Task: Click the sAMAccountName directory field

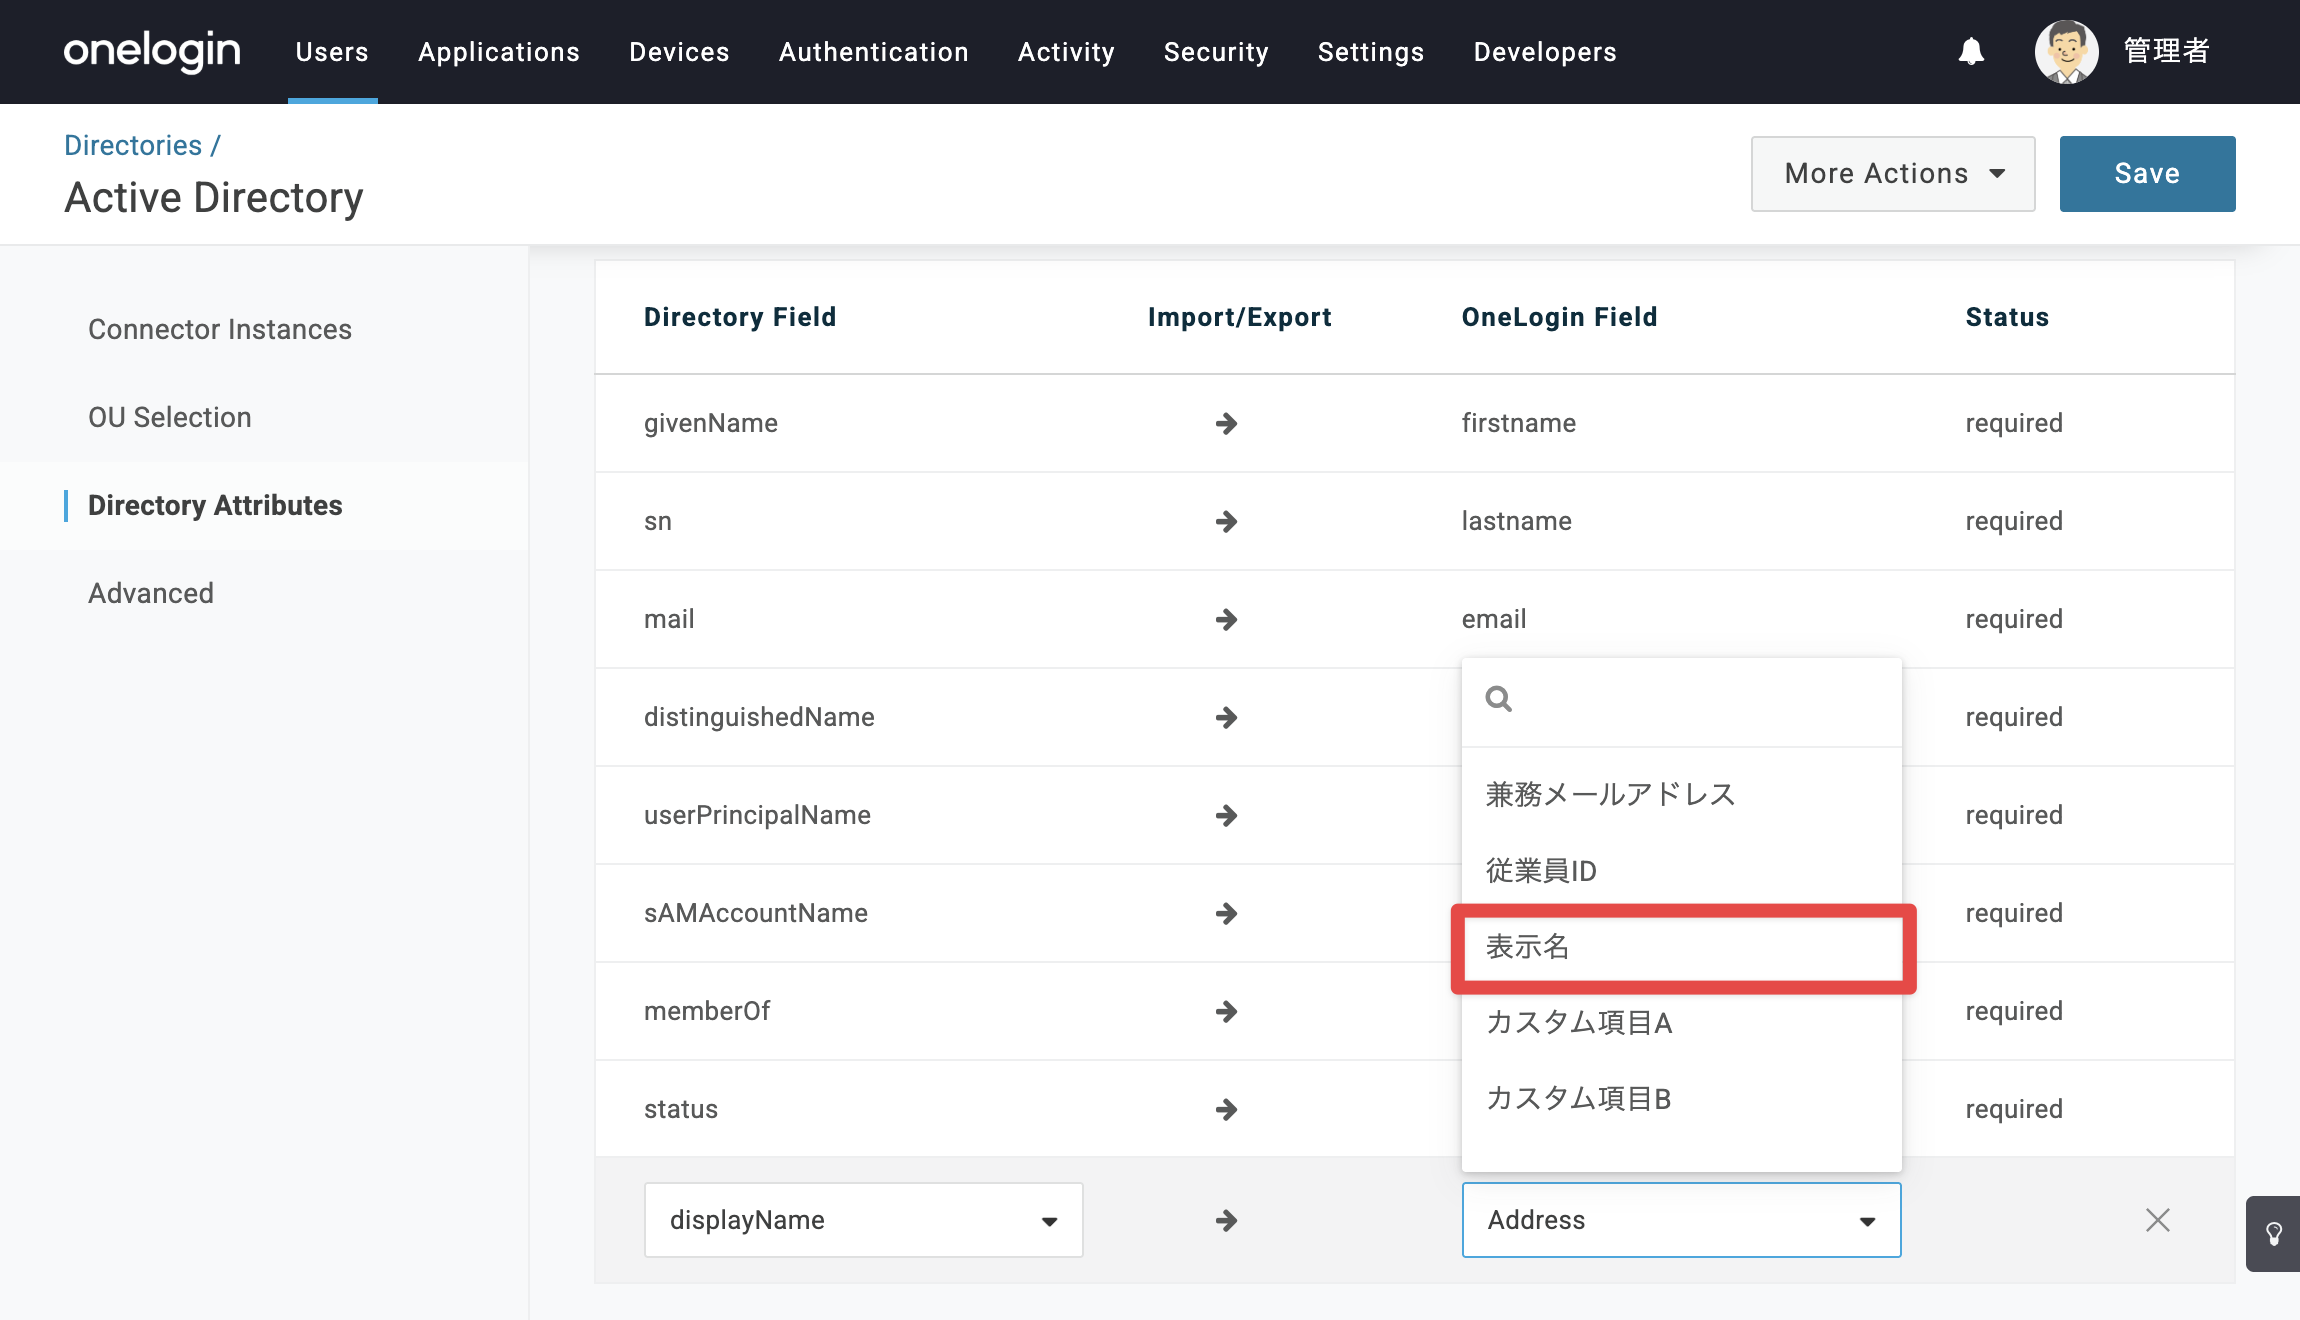Action: pyautogui.click(x=756, y=914)
